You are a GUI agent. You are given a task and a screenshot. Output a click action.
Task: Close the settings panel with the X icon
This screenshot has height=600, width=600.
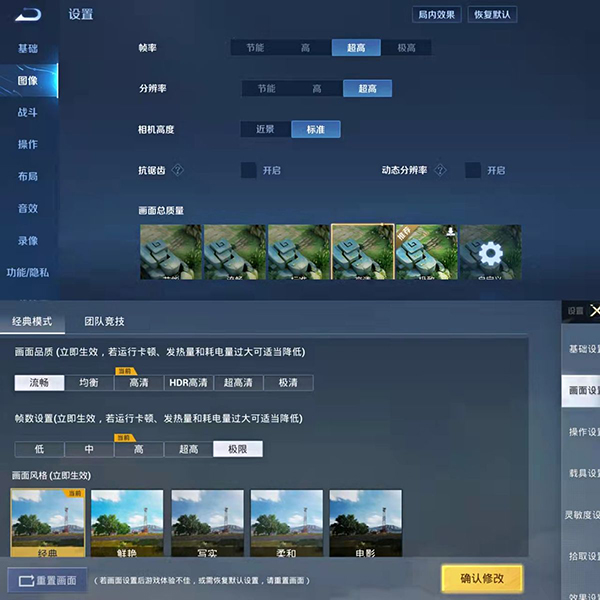[595, 311]
